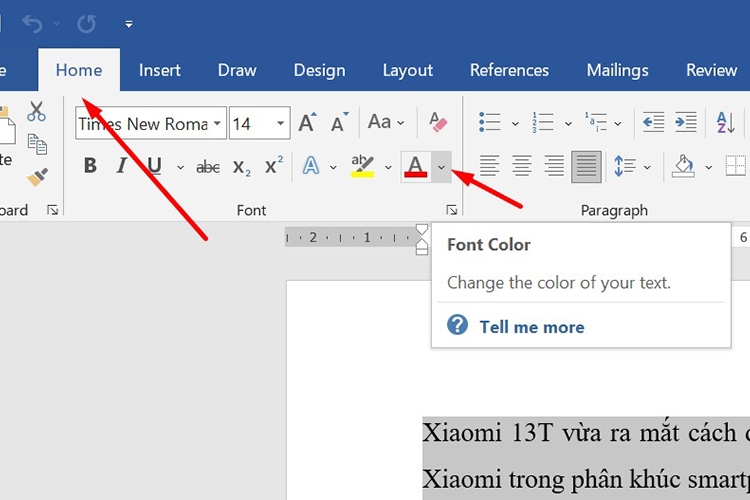Expand the Bullets dropdown arrow

pyautogui.click(x=515, y=123)
